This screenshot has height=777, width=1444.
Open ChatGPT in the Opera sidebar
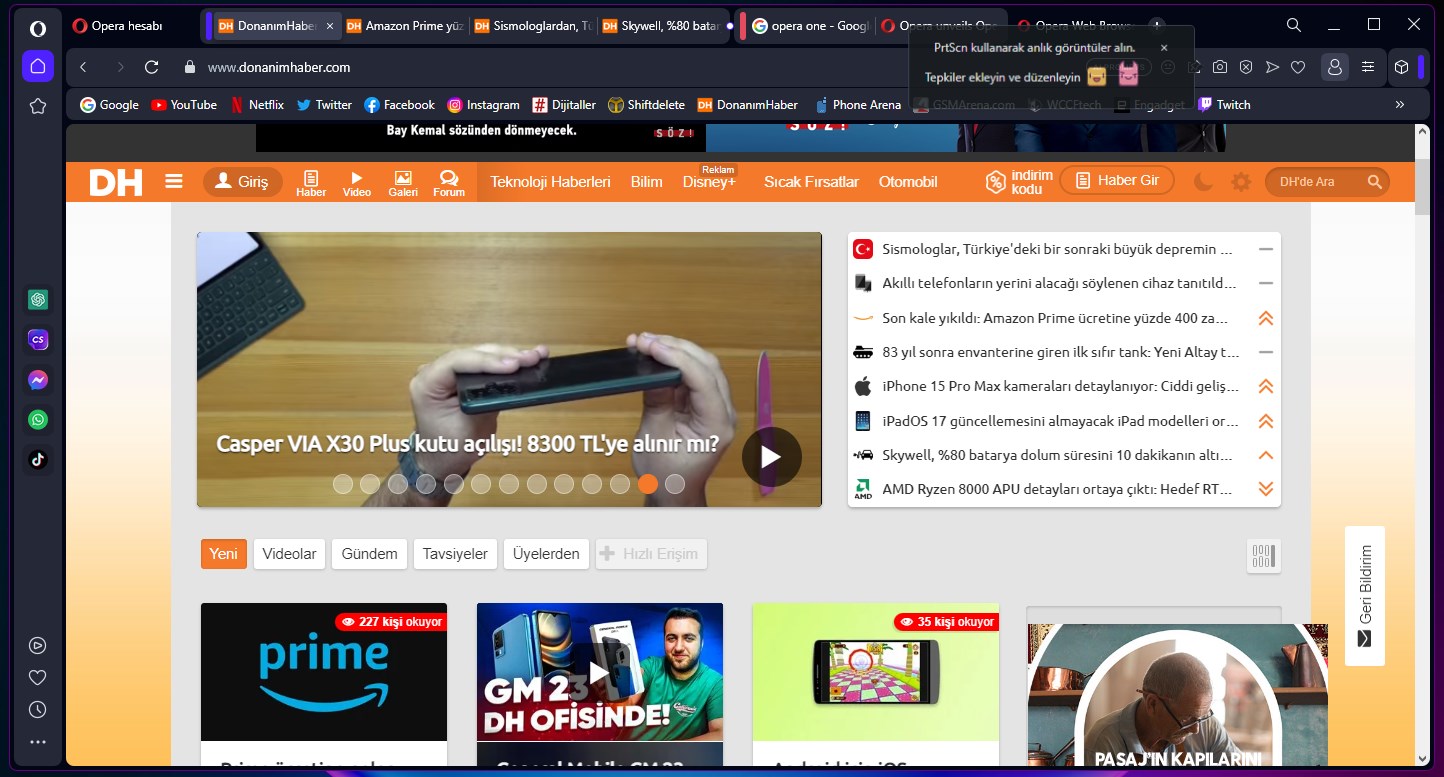[38, 300]
